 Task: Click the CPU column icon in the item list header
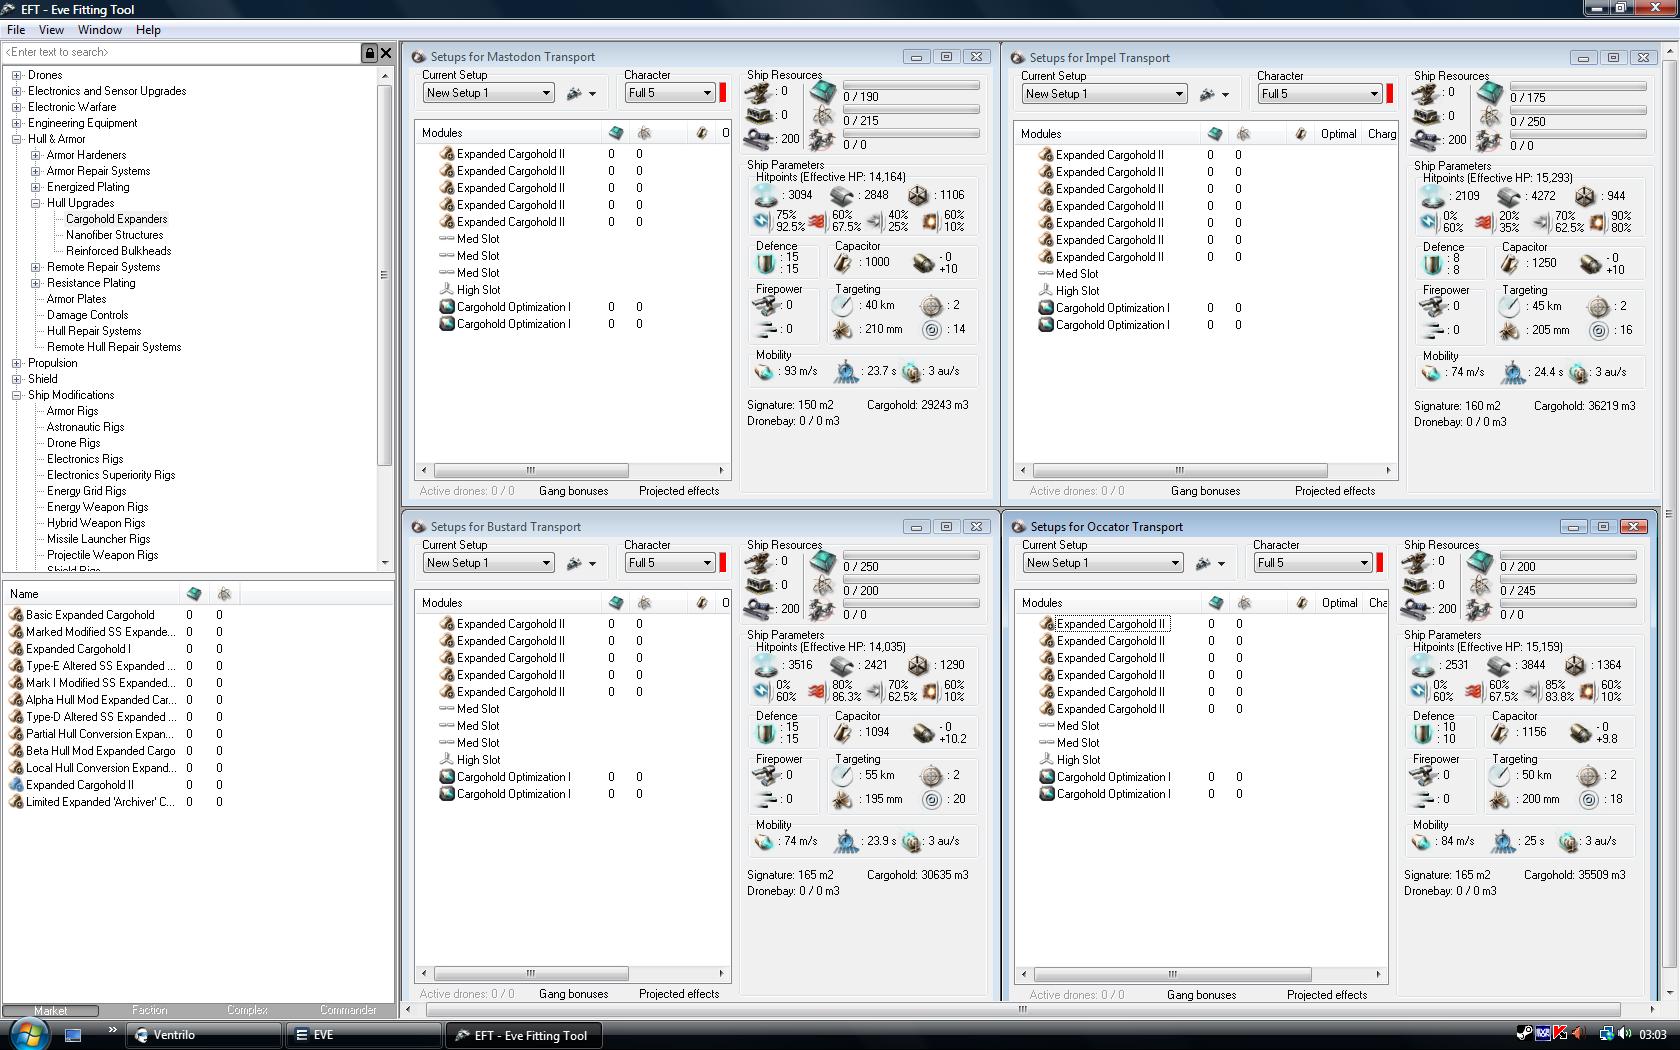coord(194,594)
